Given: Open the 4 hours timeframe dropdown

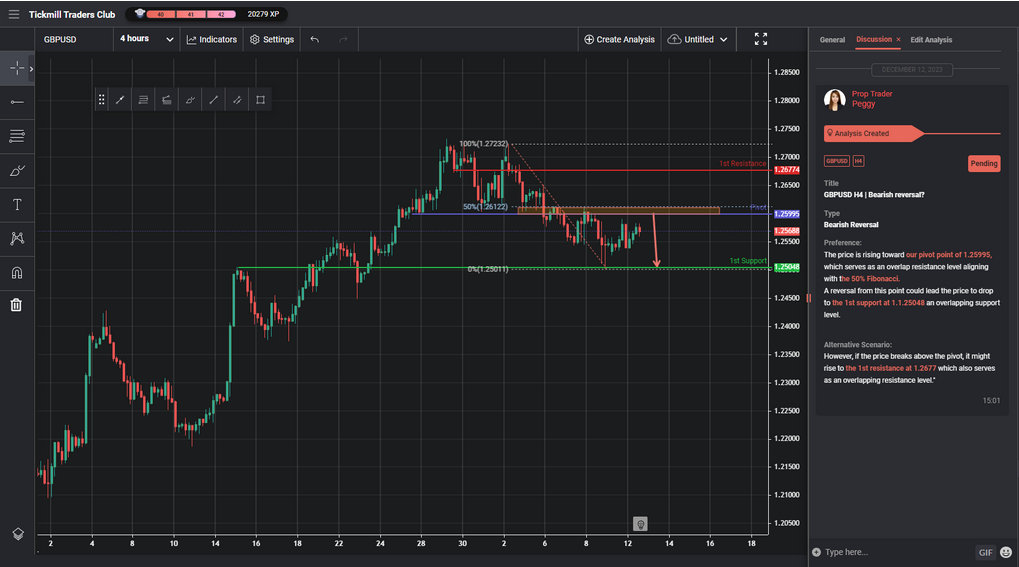Looking at the screenshot, I should click(x=146, y=40).
